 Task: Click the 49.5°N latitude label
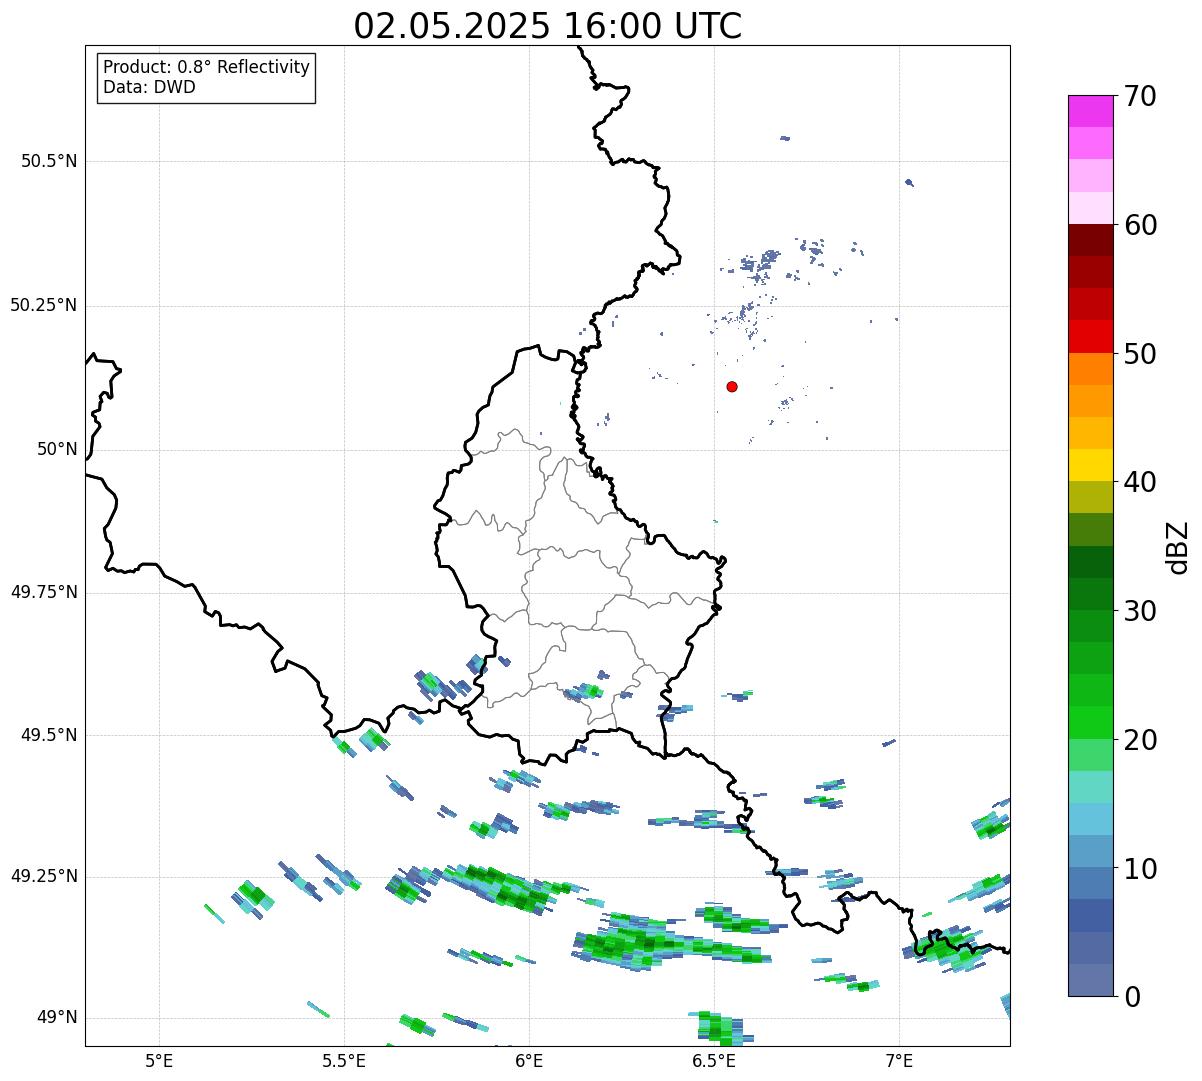(x=49, y=735)
